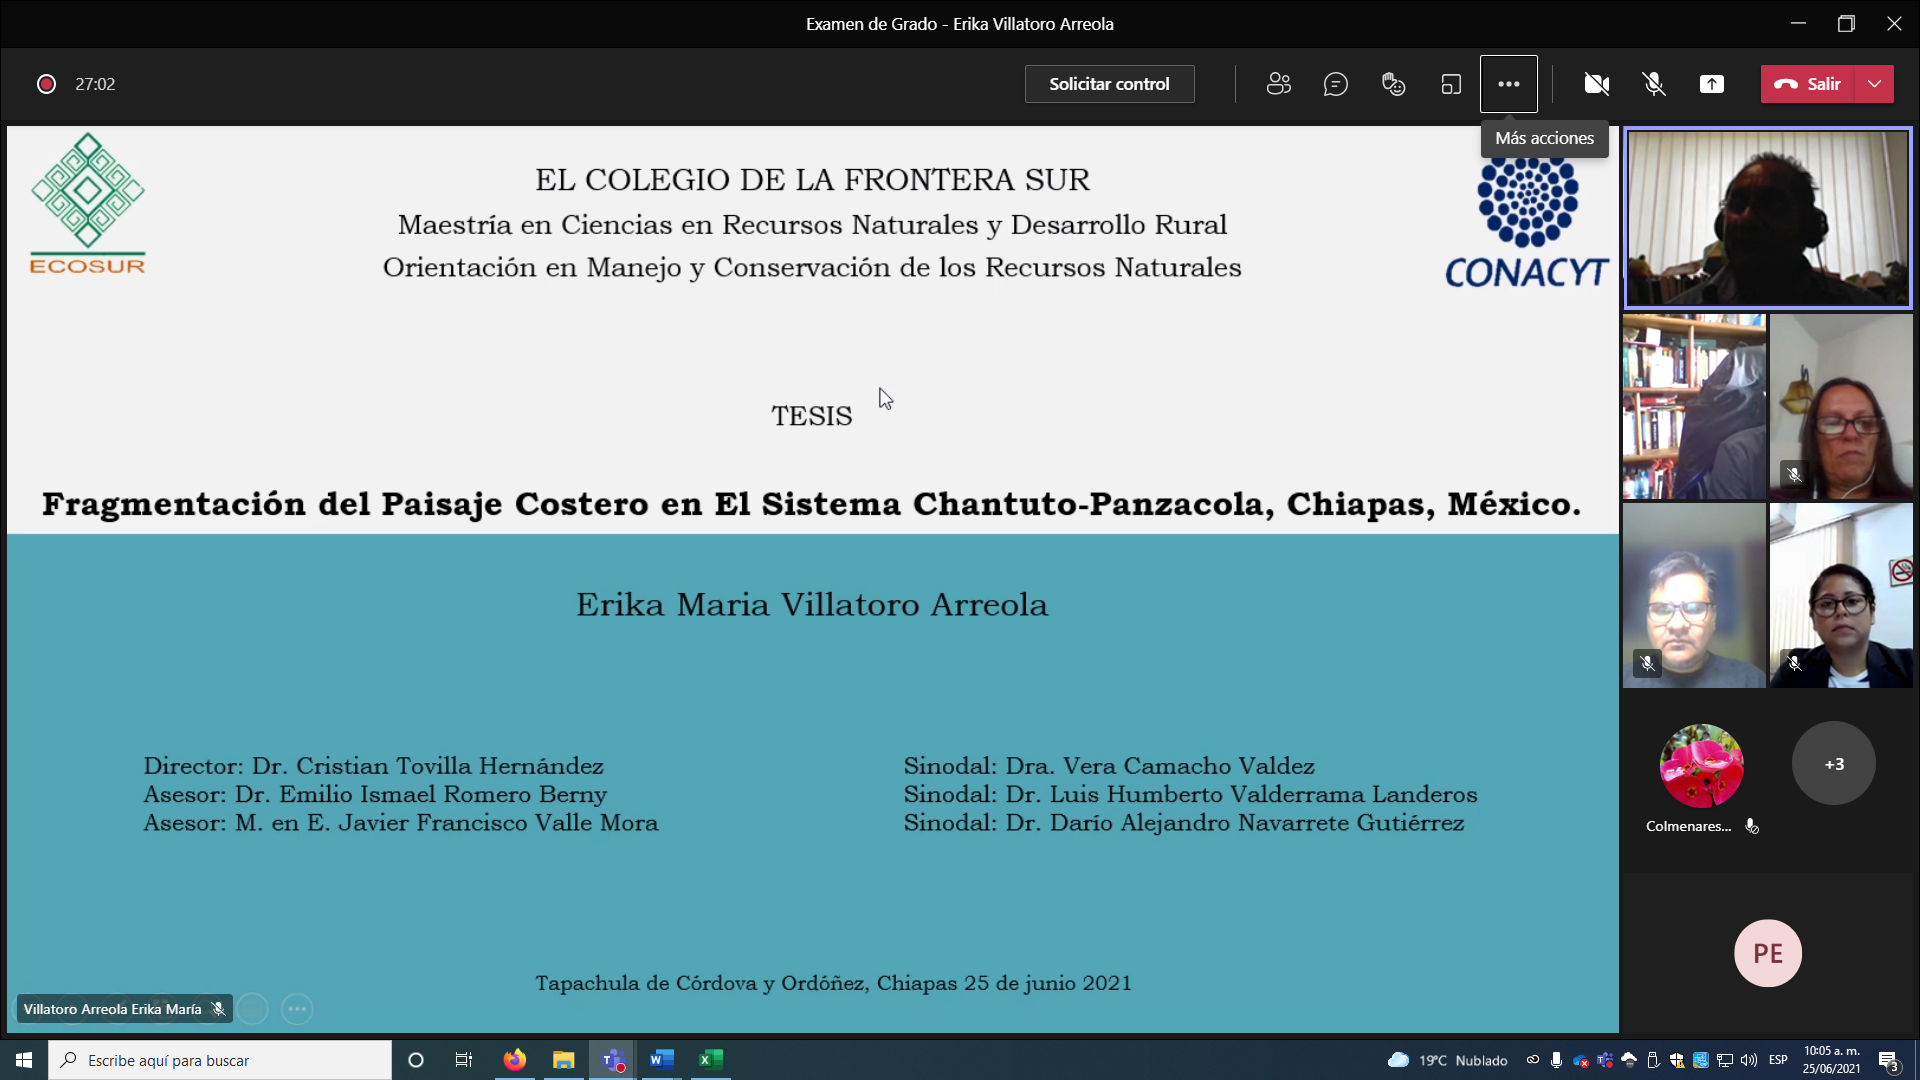Unmute the microphone

pos(1655,84)
